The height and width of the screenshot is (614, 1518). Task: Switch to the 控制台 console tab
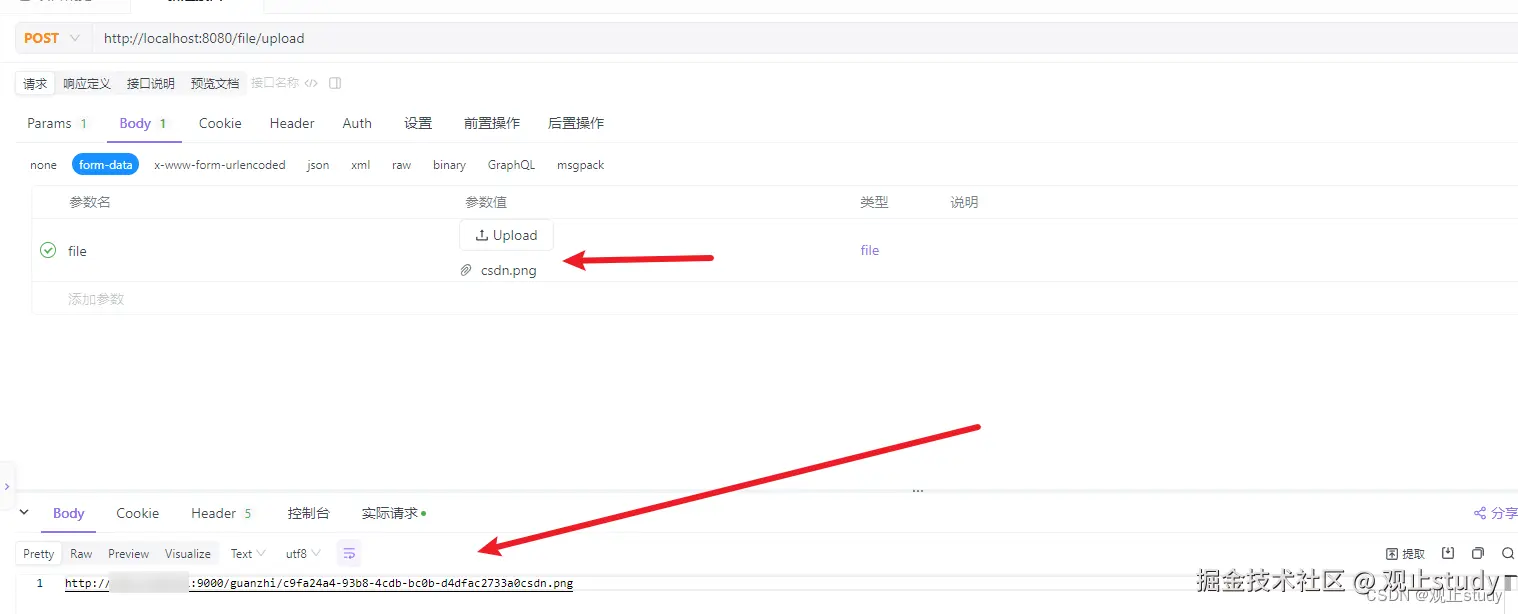point(309,512)
